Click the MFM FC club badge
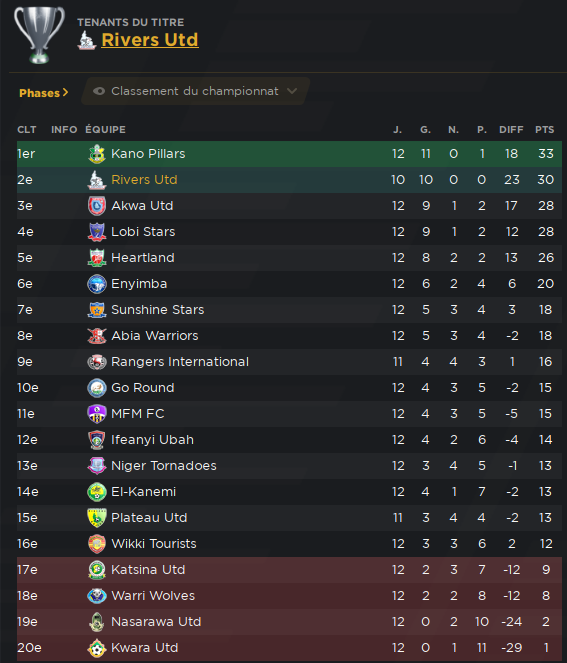This screenshot has height=663, width=567. [x=97, y=414]
